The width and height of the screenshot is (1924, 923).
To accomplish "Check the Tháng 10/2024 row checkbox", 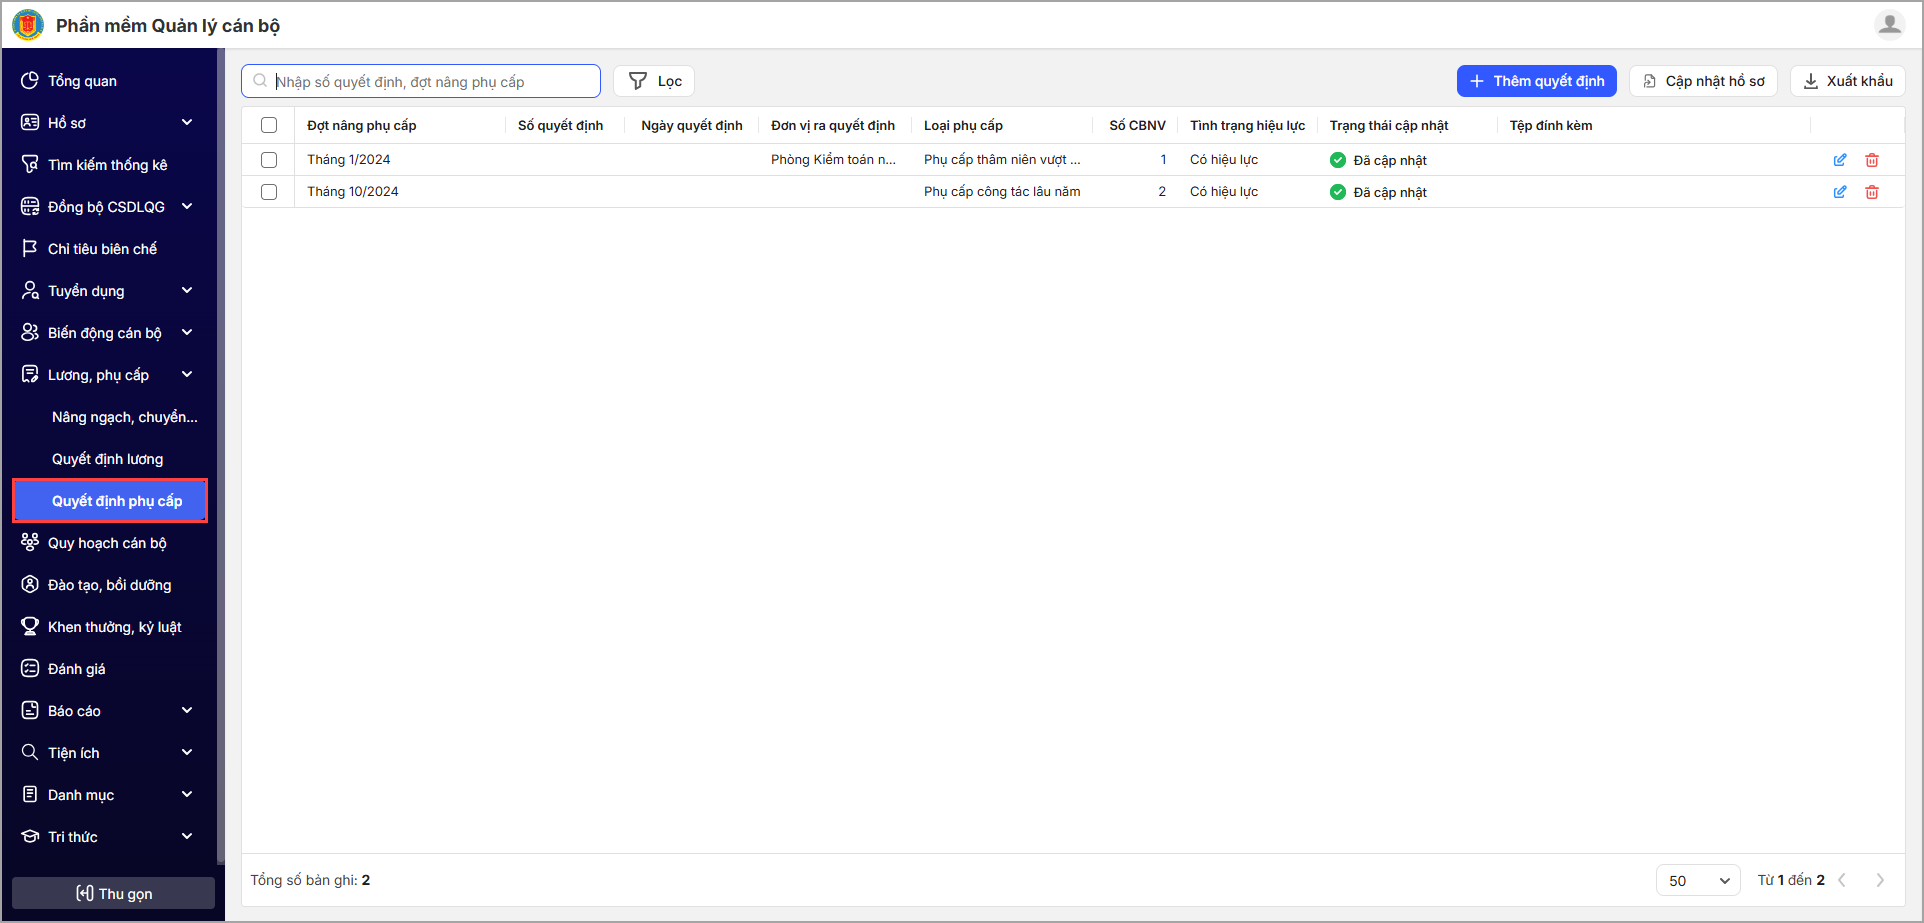I will [269, 192].
